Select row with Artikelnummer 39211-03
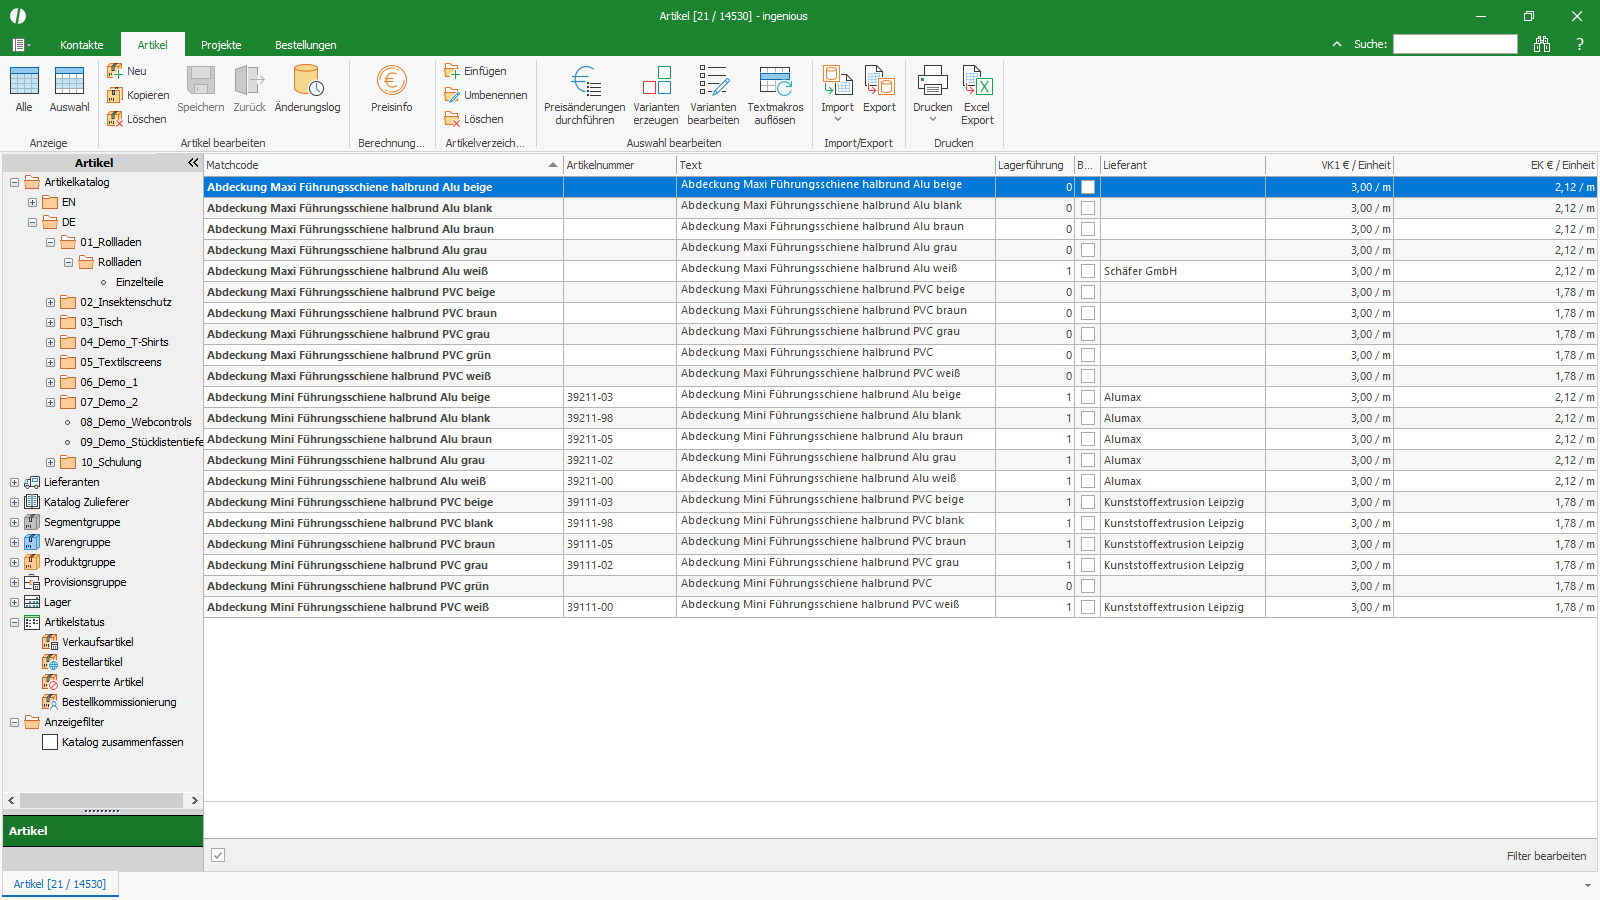Viewport: 1600px width, 900px height. [x=900, y=397]
